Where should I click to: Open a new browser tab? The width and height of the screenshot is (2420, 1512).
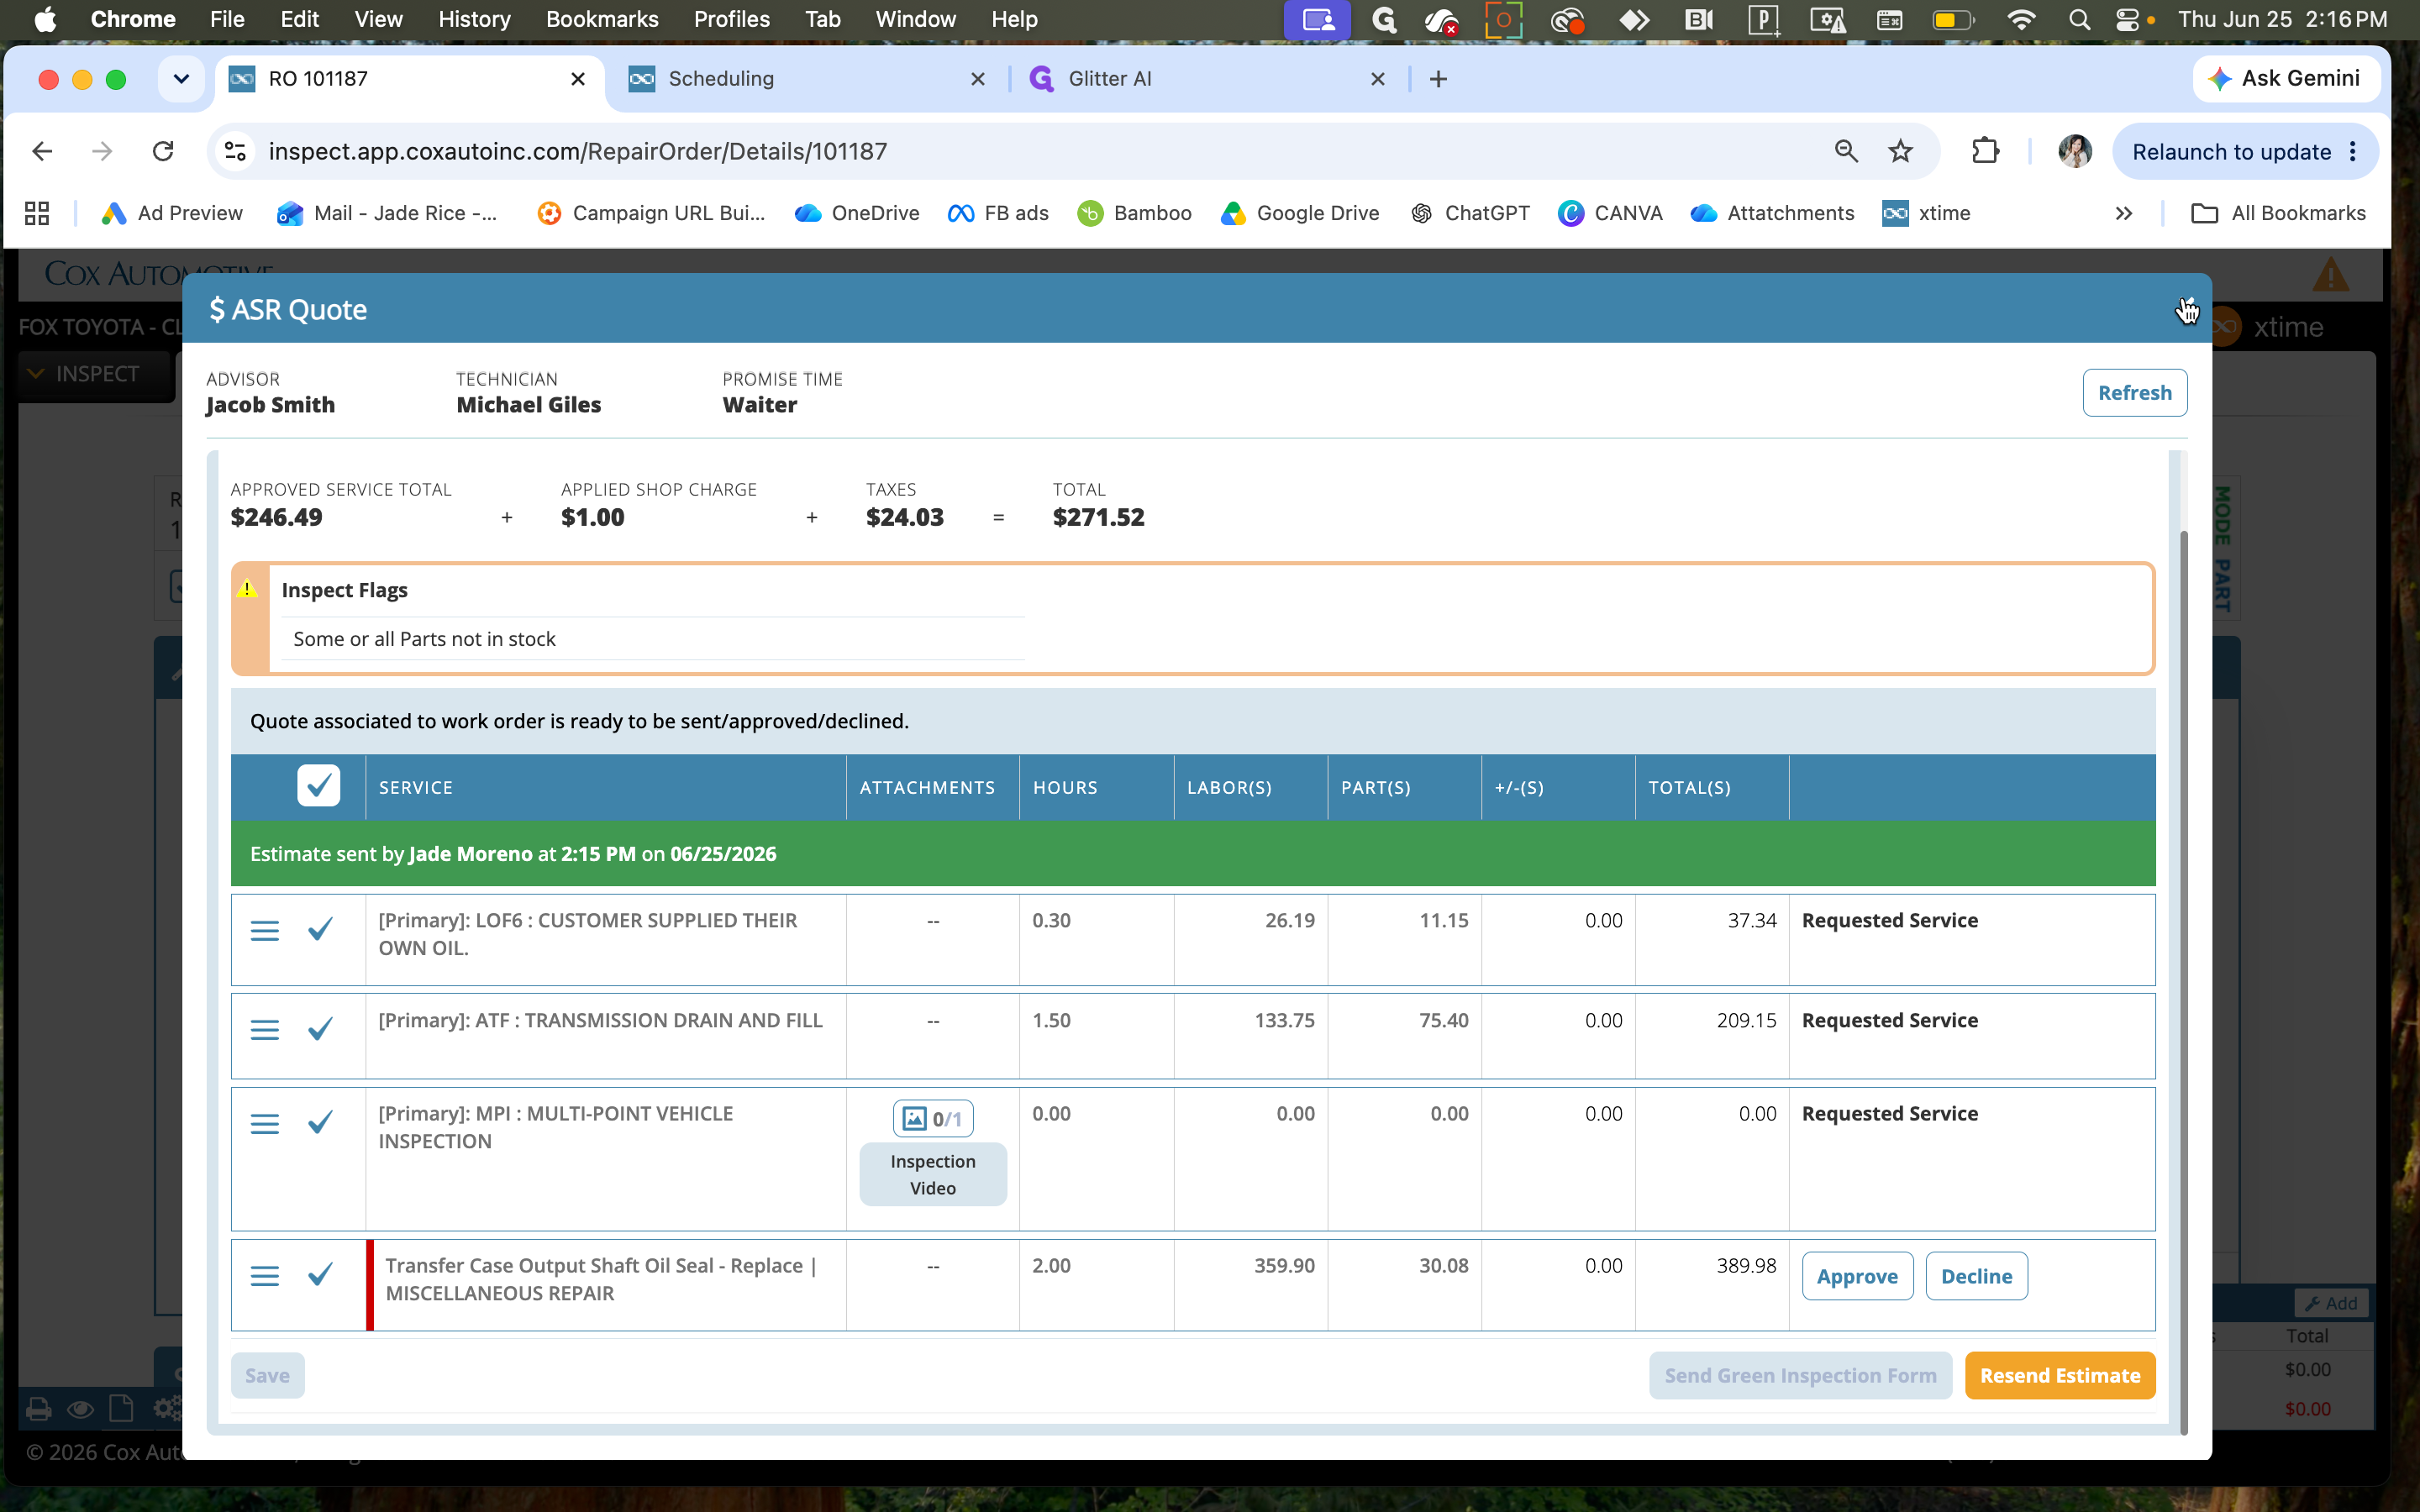[1438, 79]
